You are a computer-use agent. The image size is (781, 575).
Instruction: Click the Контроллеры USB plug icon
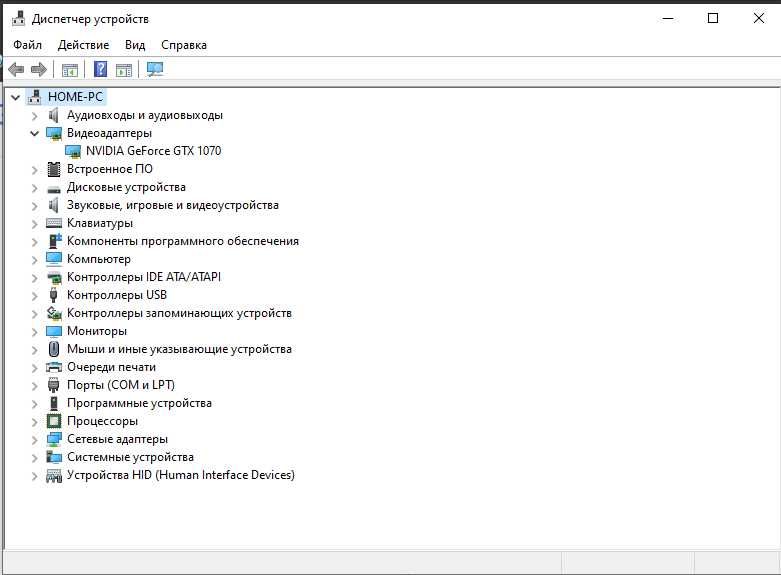53,295
